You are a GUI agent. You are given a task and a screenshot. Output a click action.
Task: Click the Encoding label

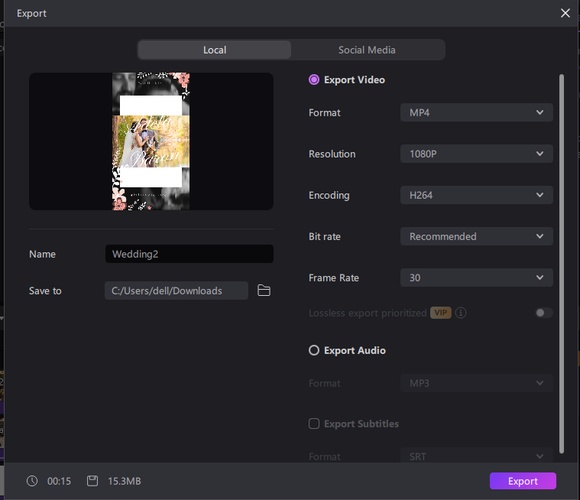pyautogui.click(x=329, y=195)
